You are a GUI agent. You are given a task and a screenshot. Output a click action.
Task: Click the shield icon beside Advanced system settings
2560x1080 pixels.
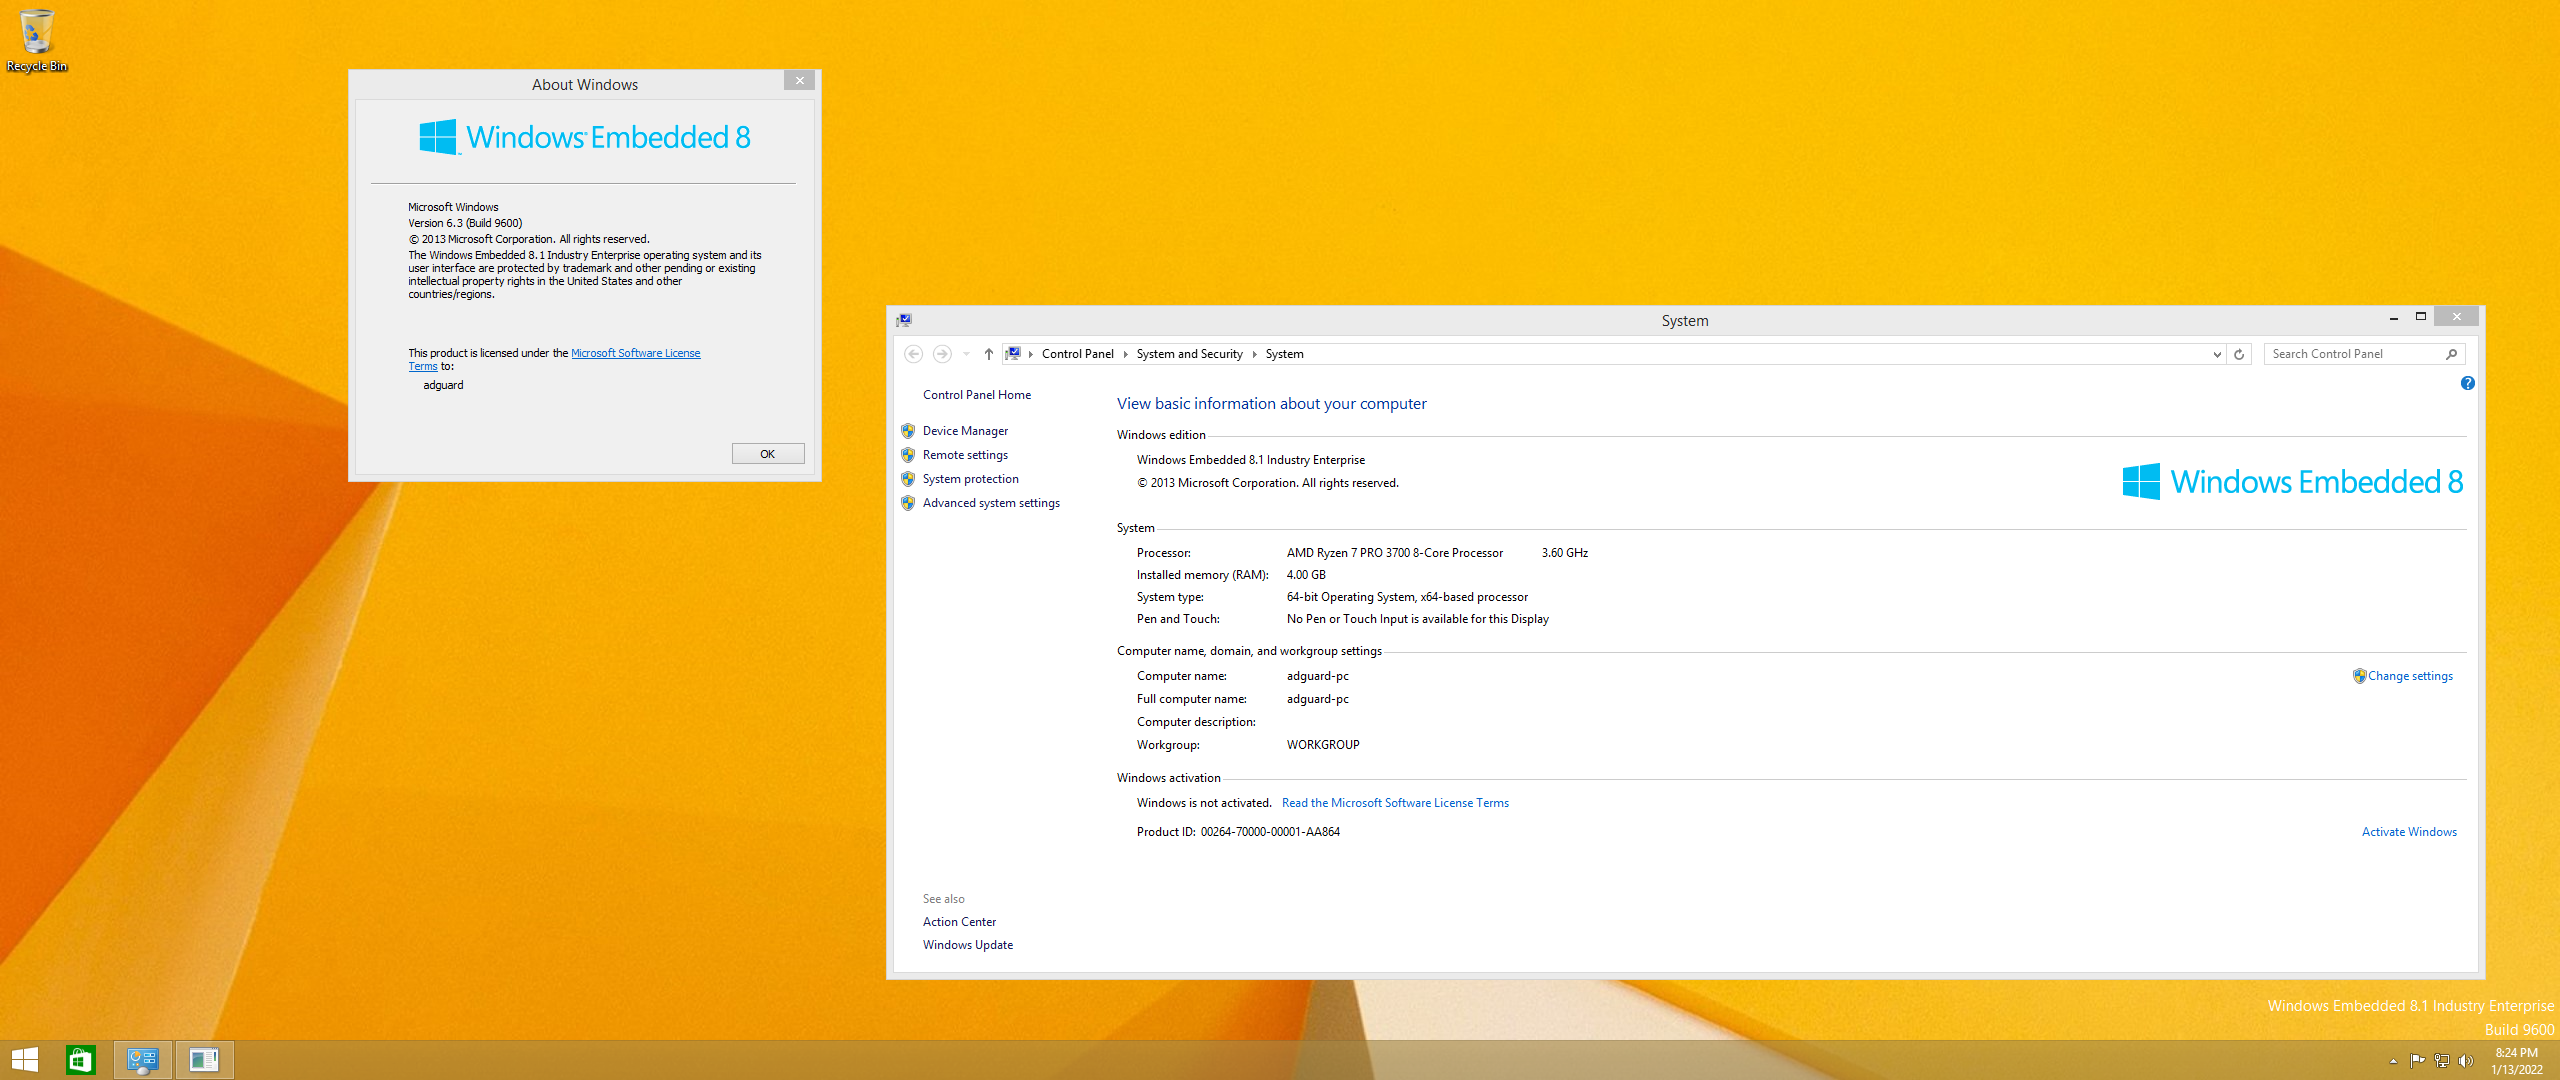pyautogui.click(x=908, y=503)
